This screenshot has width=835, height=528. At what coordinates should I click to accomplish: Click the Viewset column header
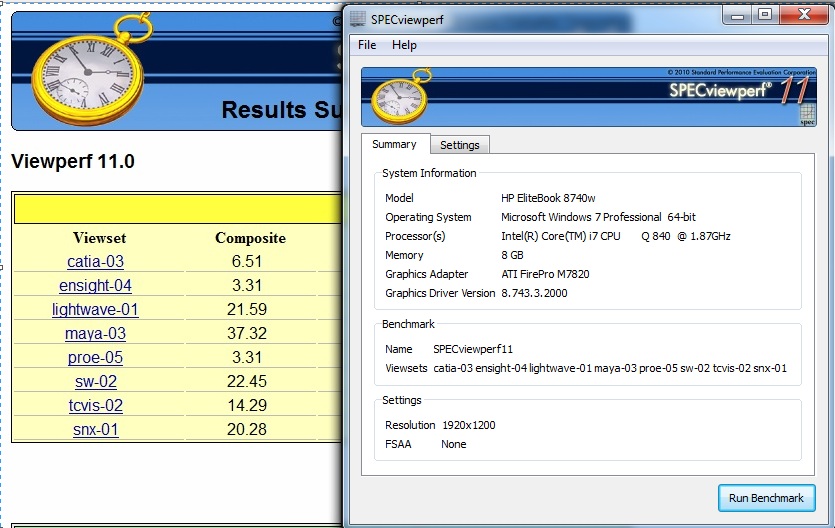click(x=100, y=238)
